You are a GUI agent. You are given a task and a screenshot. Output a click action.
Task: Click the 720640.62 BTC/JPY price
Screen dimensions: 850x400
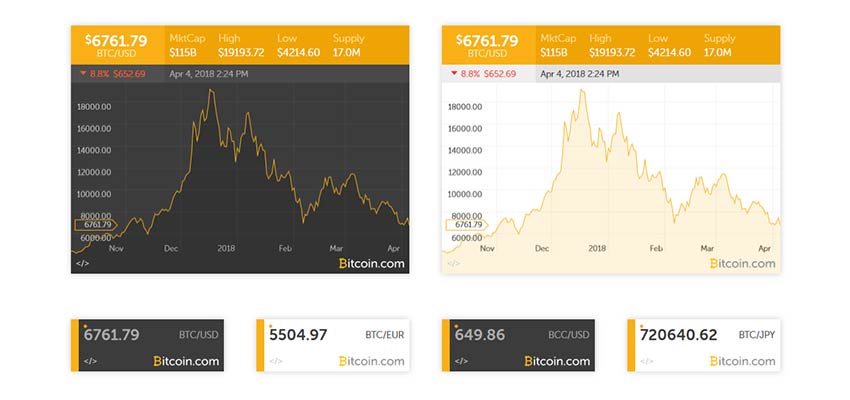click(x=678, y=335)
